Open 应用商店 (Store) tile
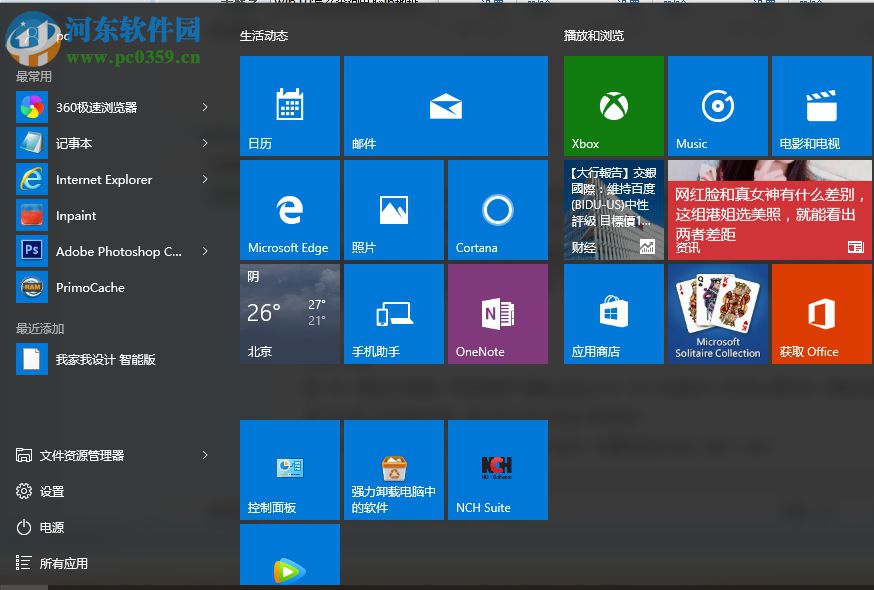The width and height of the screenshot is (874, 590). pos(612,313)
